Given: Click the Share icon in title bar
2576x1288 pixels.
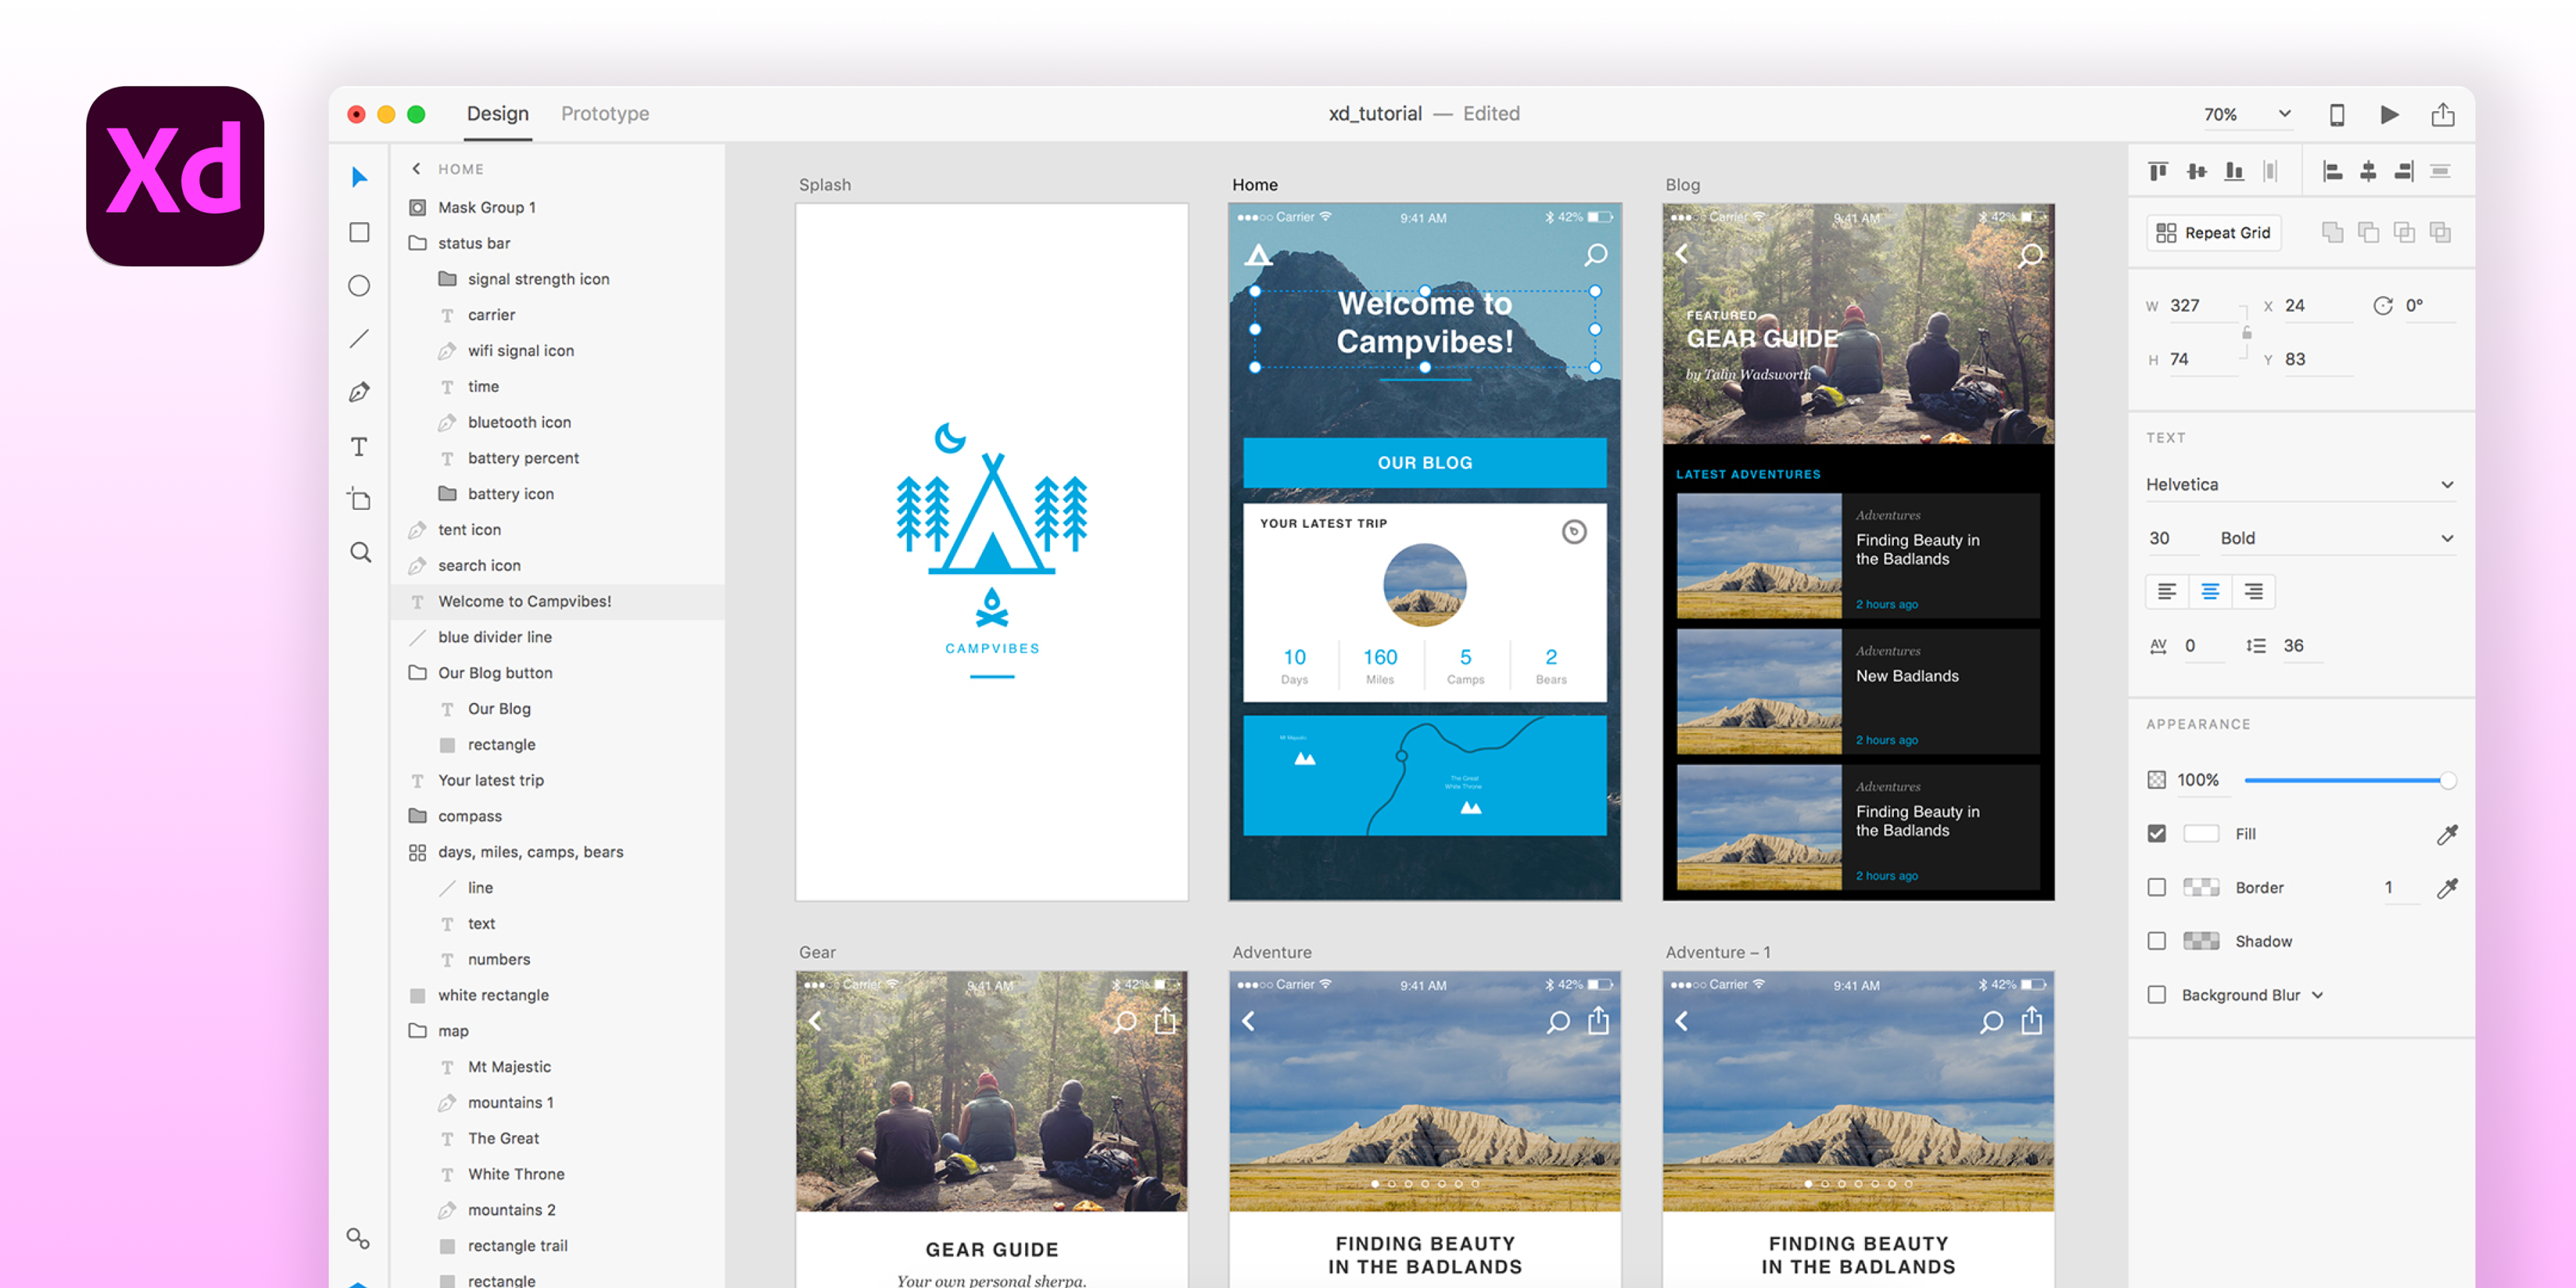Looking at the screenshot, I should click(2443, 115).
